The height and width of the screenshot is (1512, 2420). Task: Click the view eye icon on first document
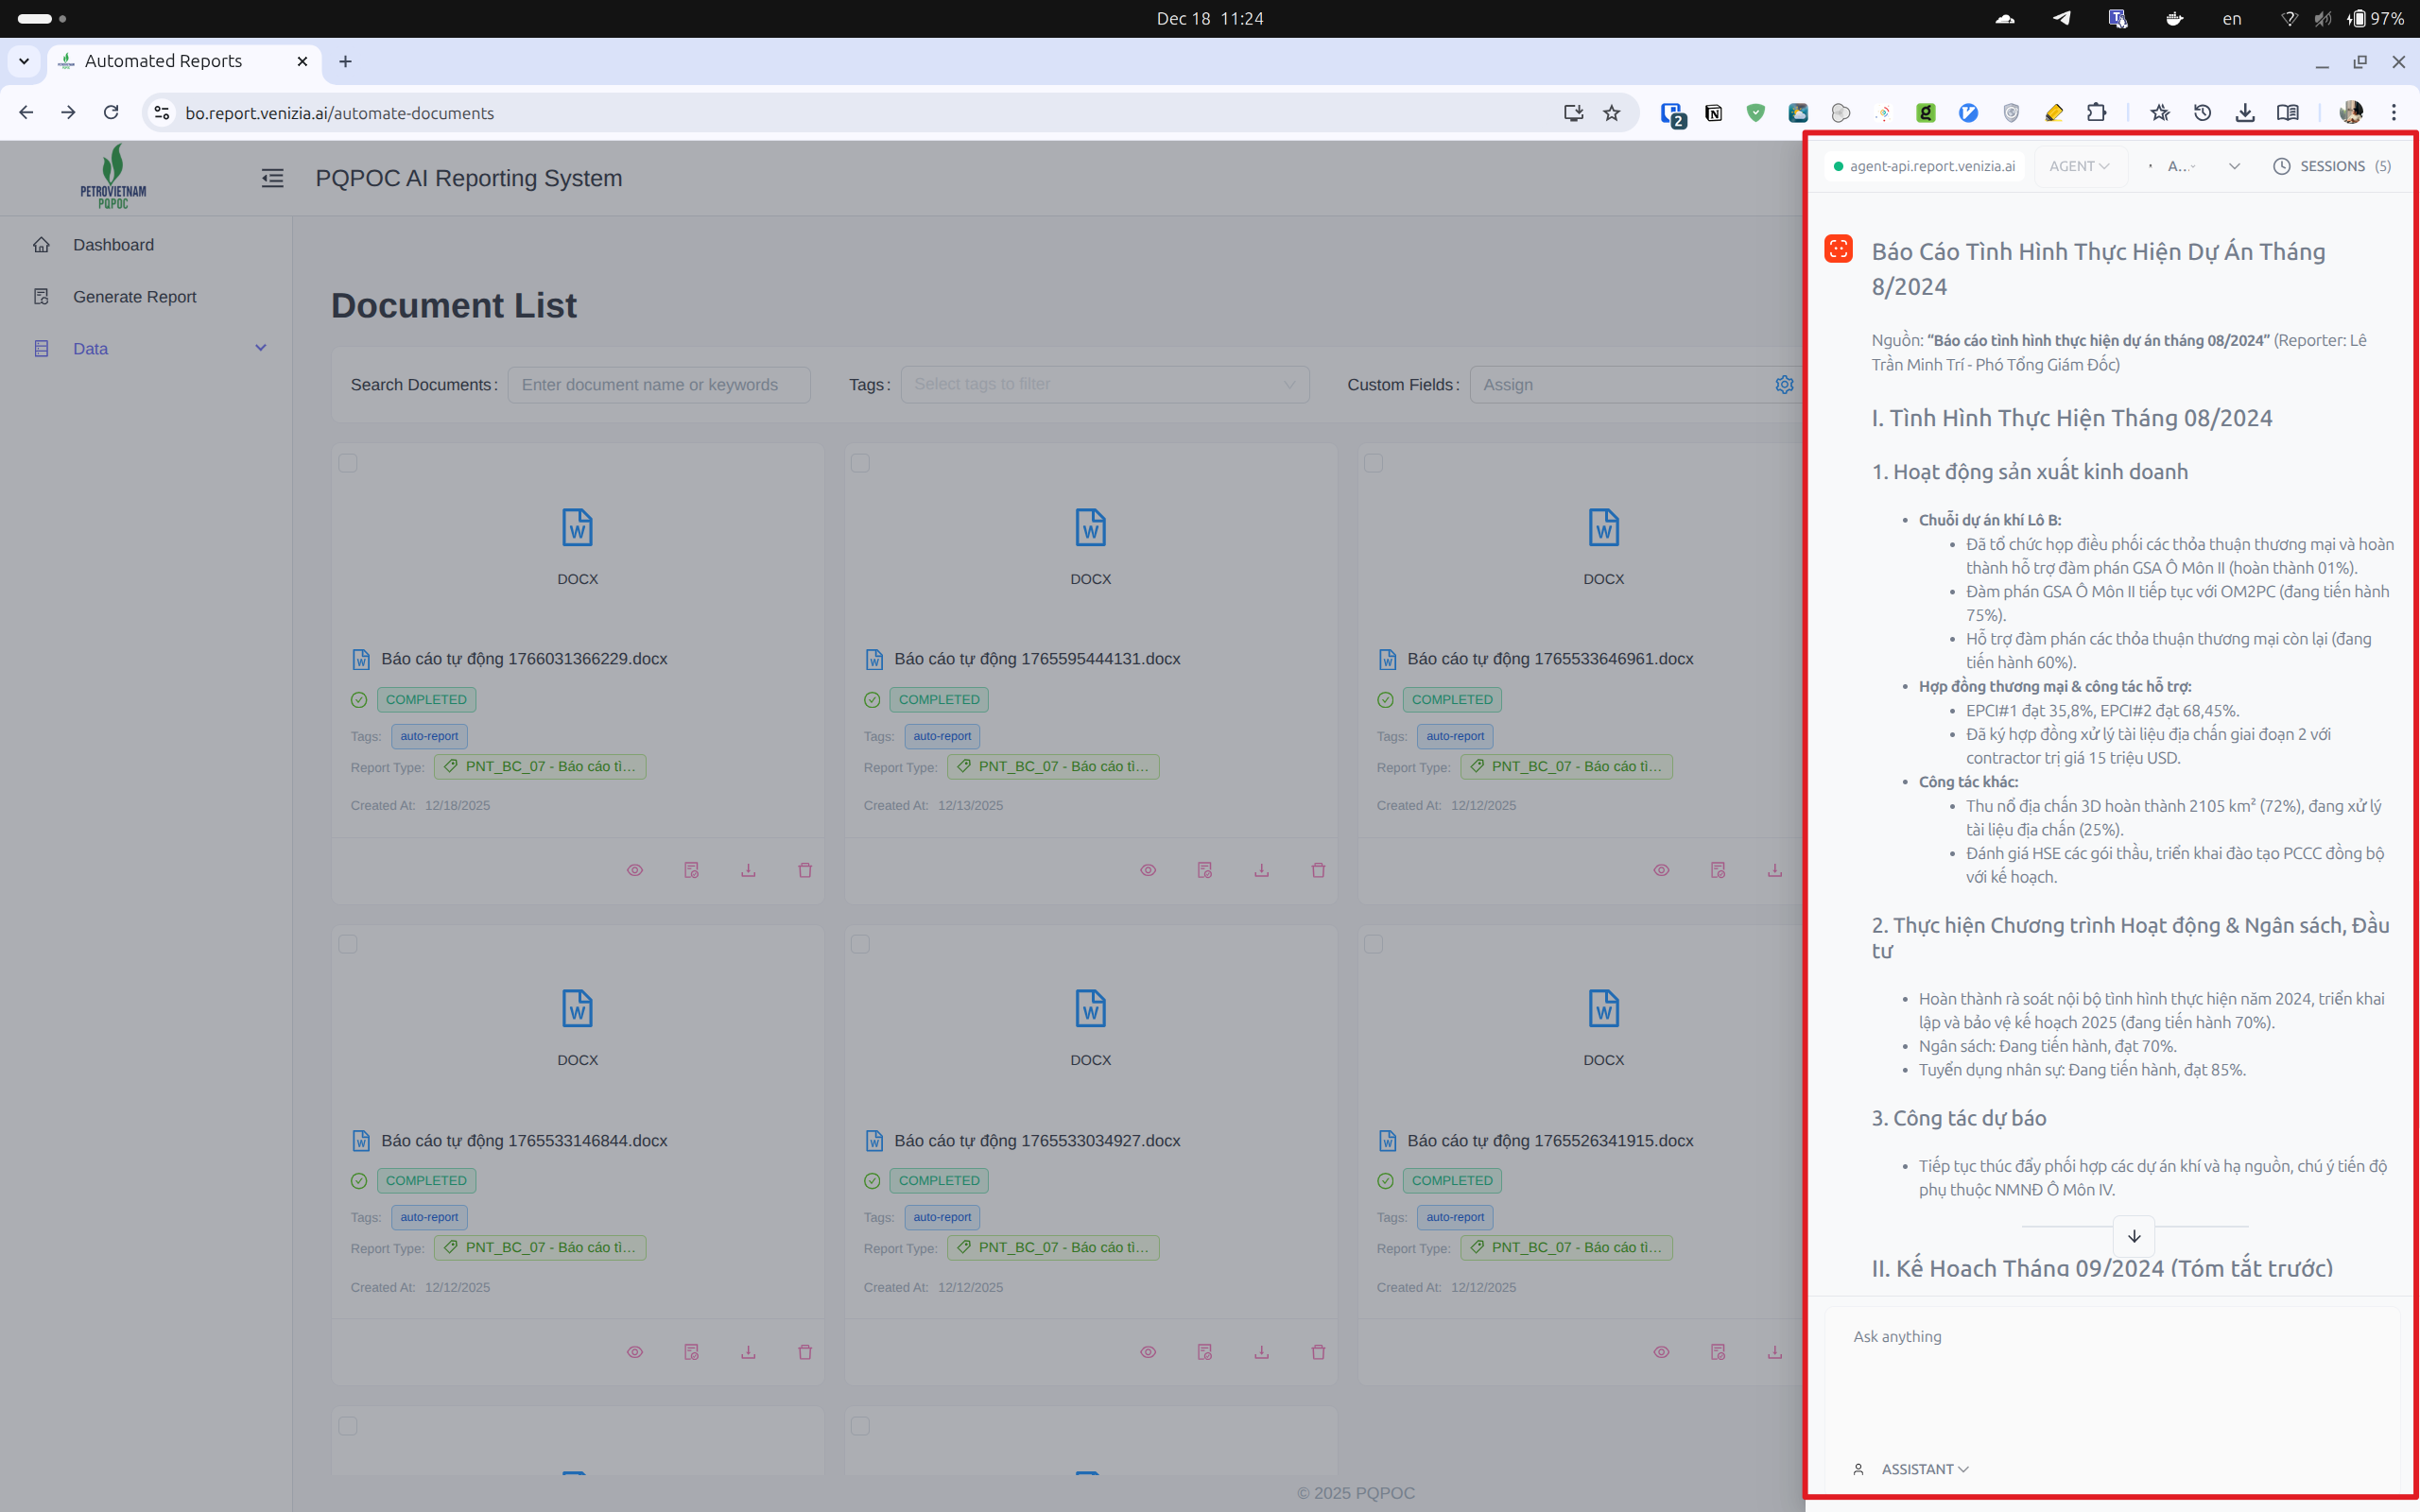[635, 870]
